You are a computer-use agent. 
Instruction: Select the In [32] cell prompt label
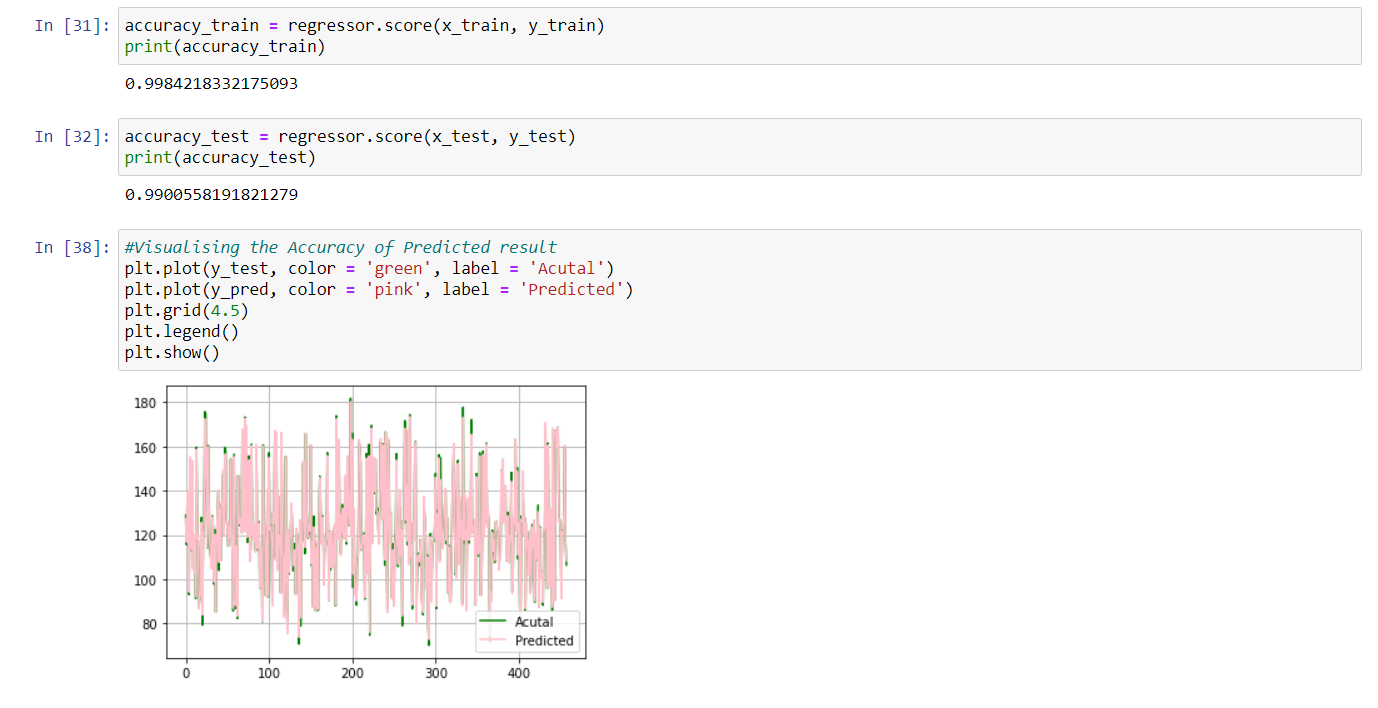(73, 137)
